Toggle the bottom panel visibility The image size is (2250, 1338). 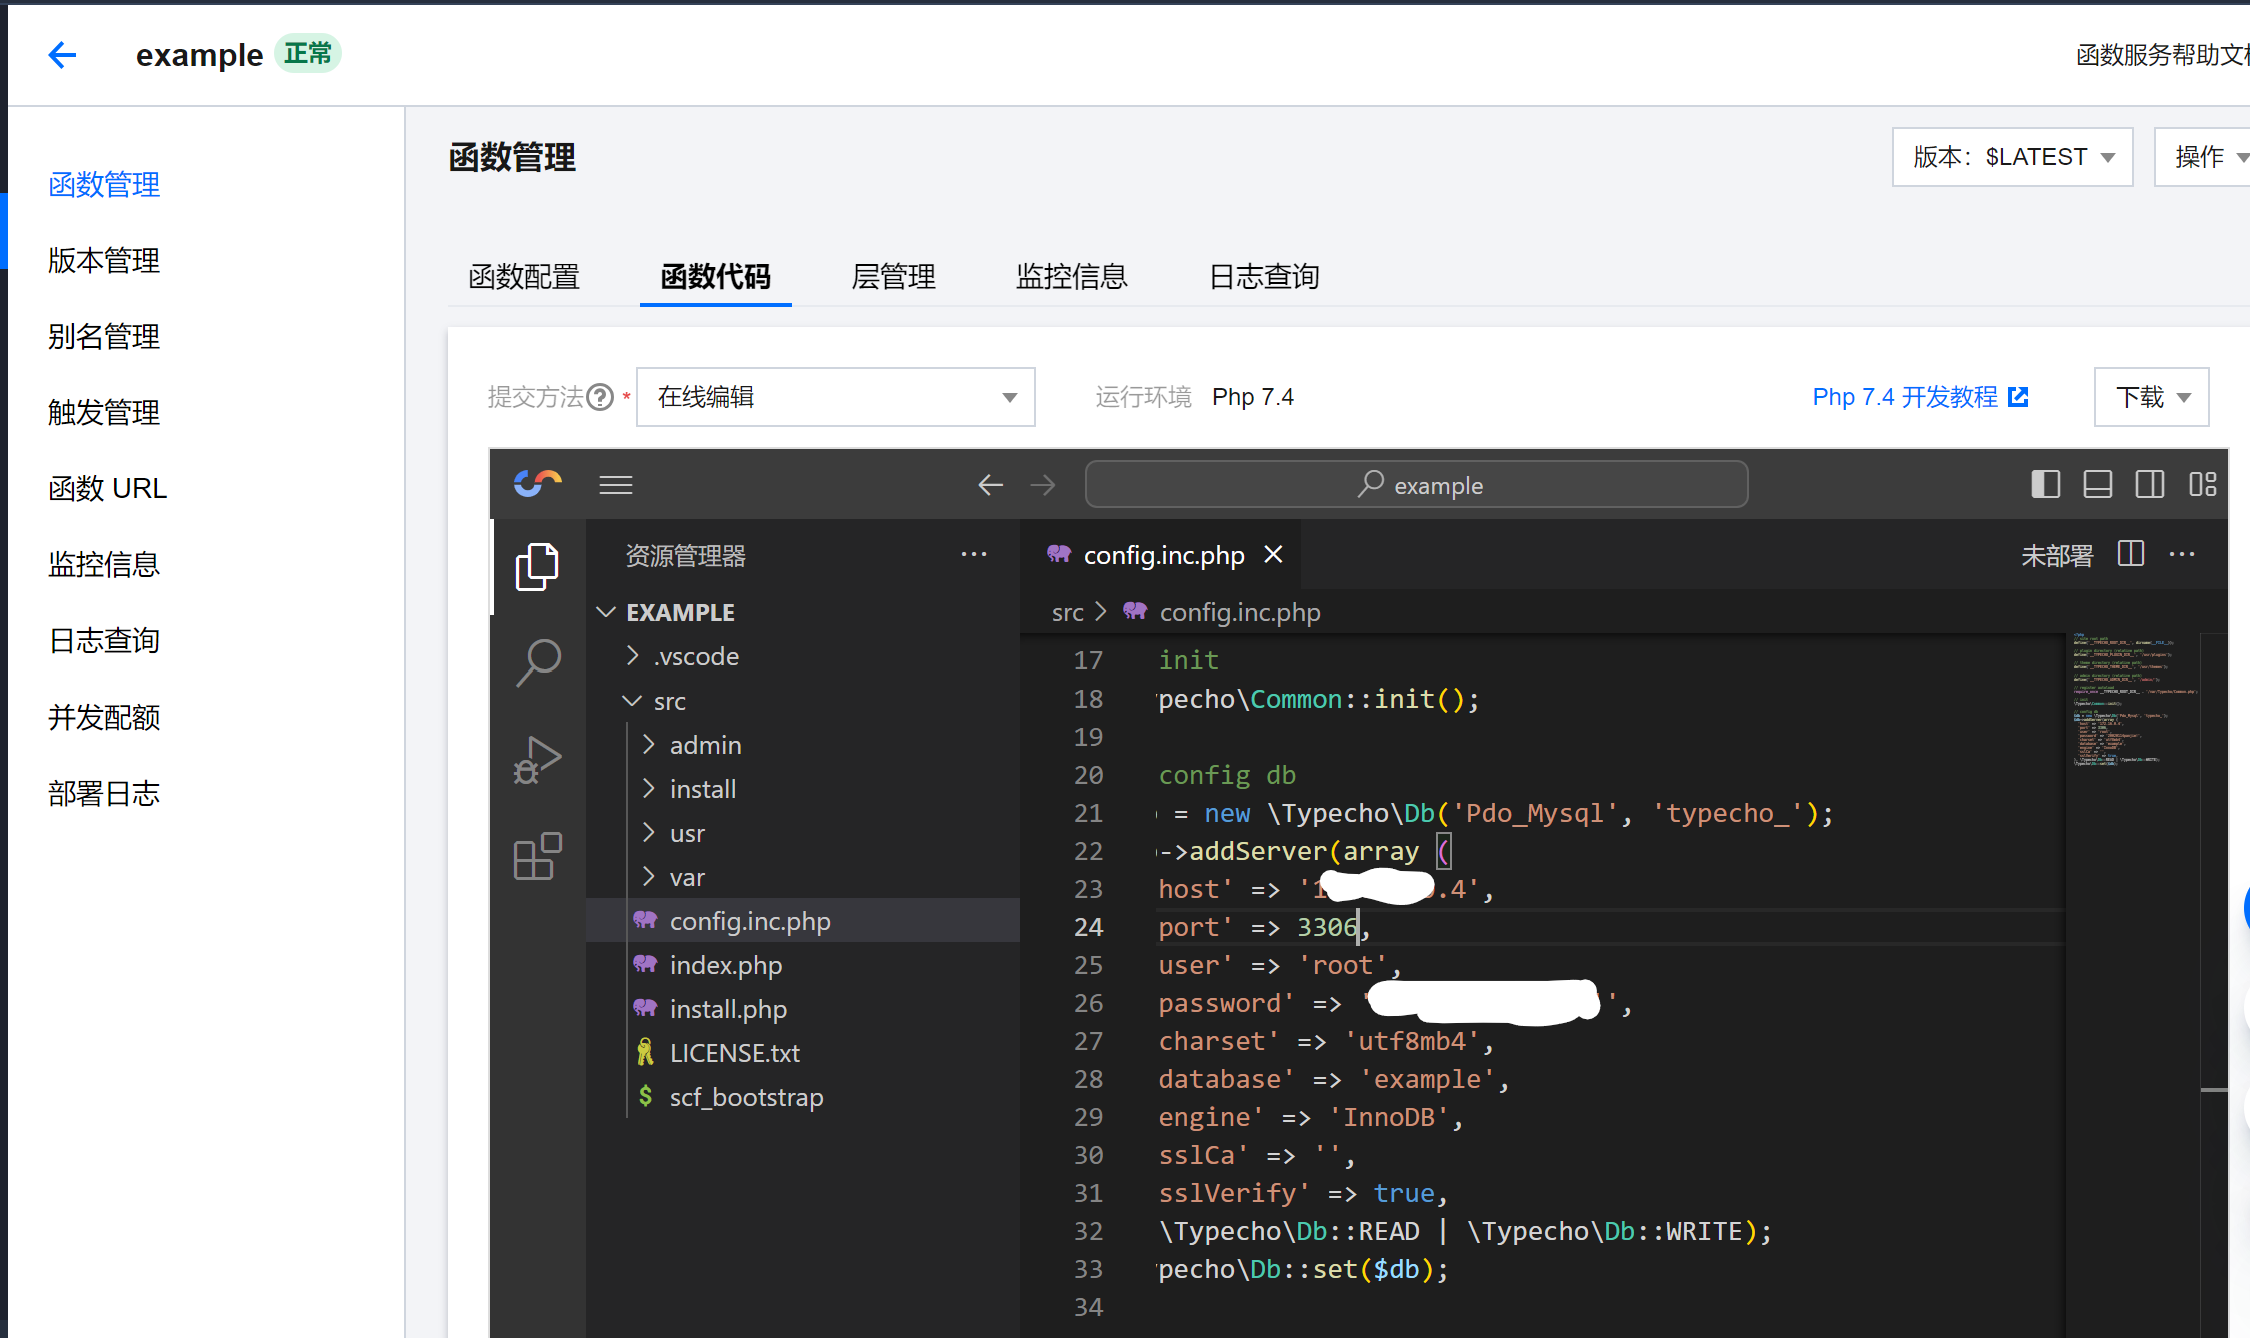[2098, 484]
